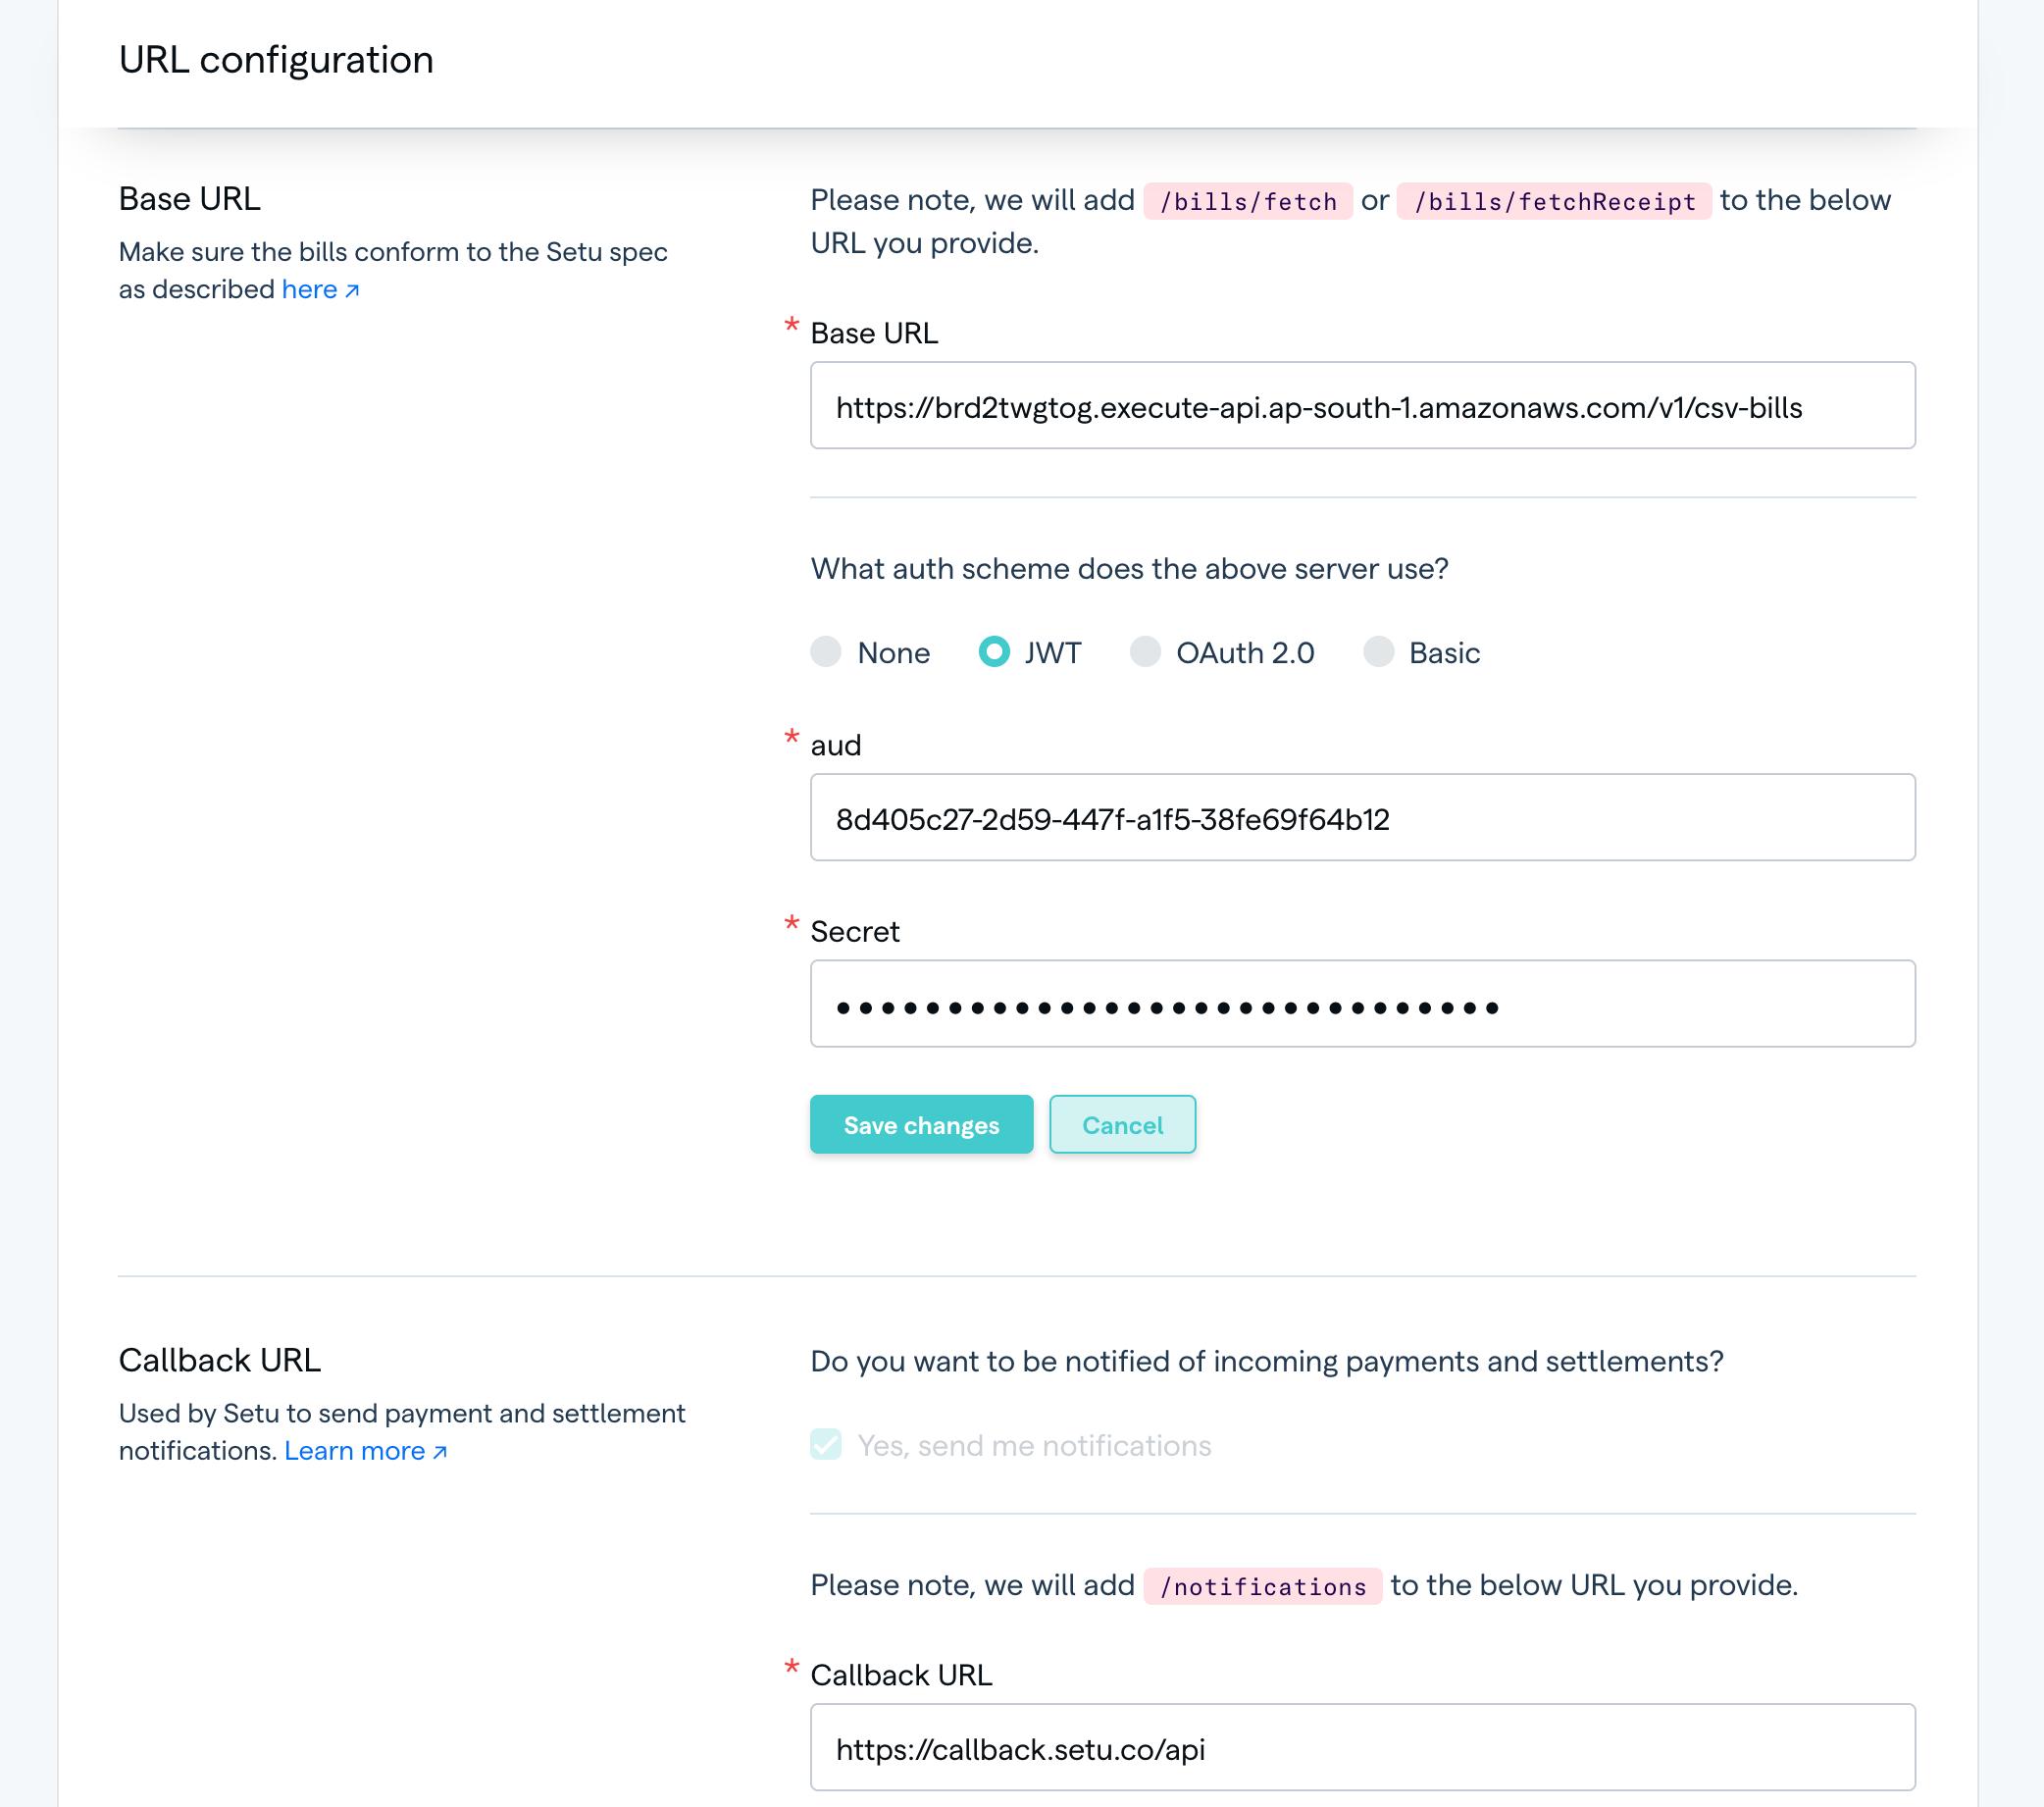Select the "None" auth scheme option
Image resolution: width=2044 pixels, height=1807 pixels.
tap(826, 652)
